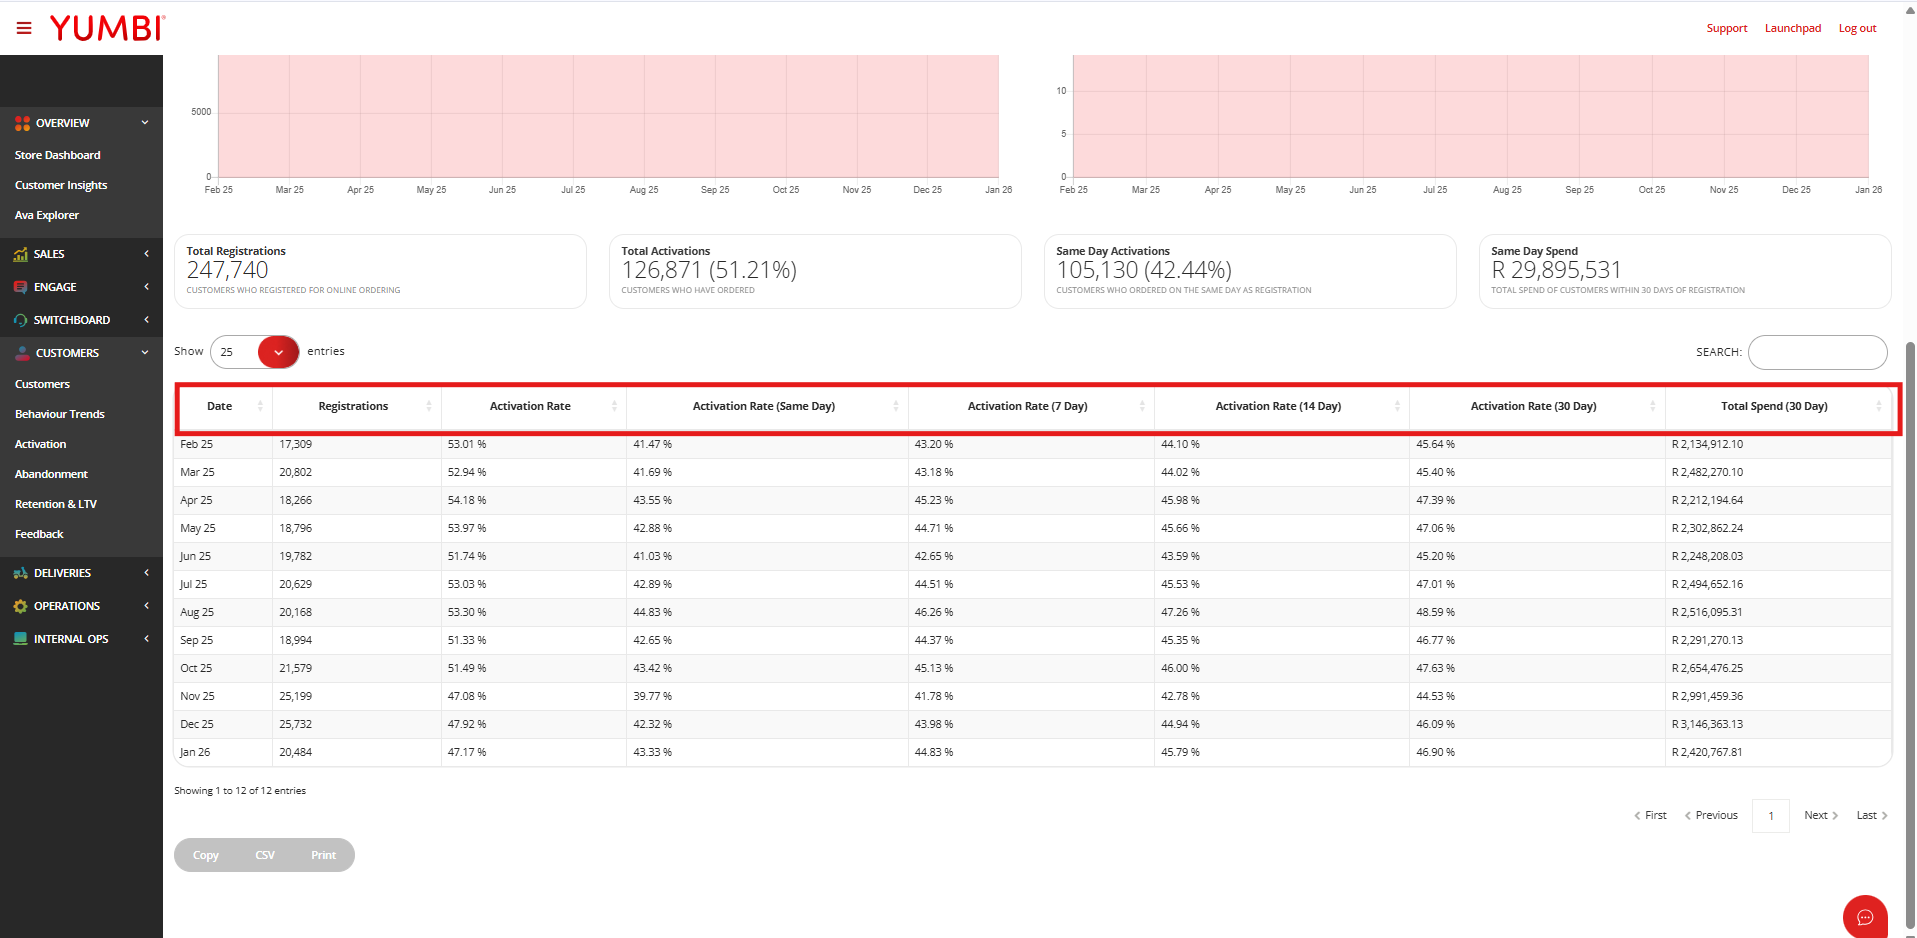The image size is (1917, 938).
Task: Click the Internal Ops laptop icon
Action: coord(20,639)
